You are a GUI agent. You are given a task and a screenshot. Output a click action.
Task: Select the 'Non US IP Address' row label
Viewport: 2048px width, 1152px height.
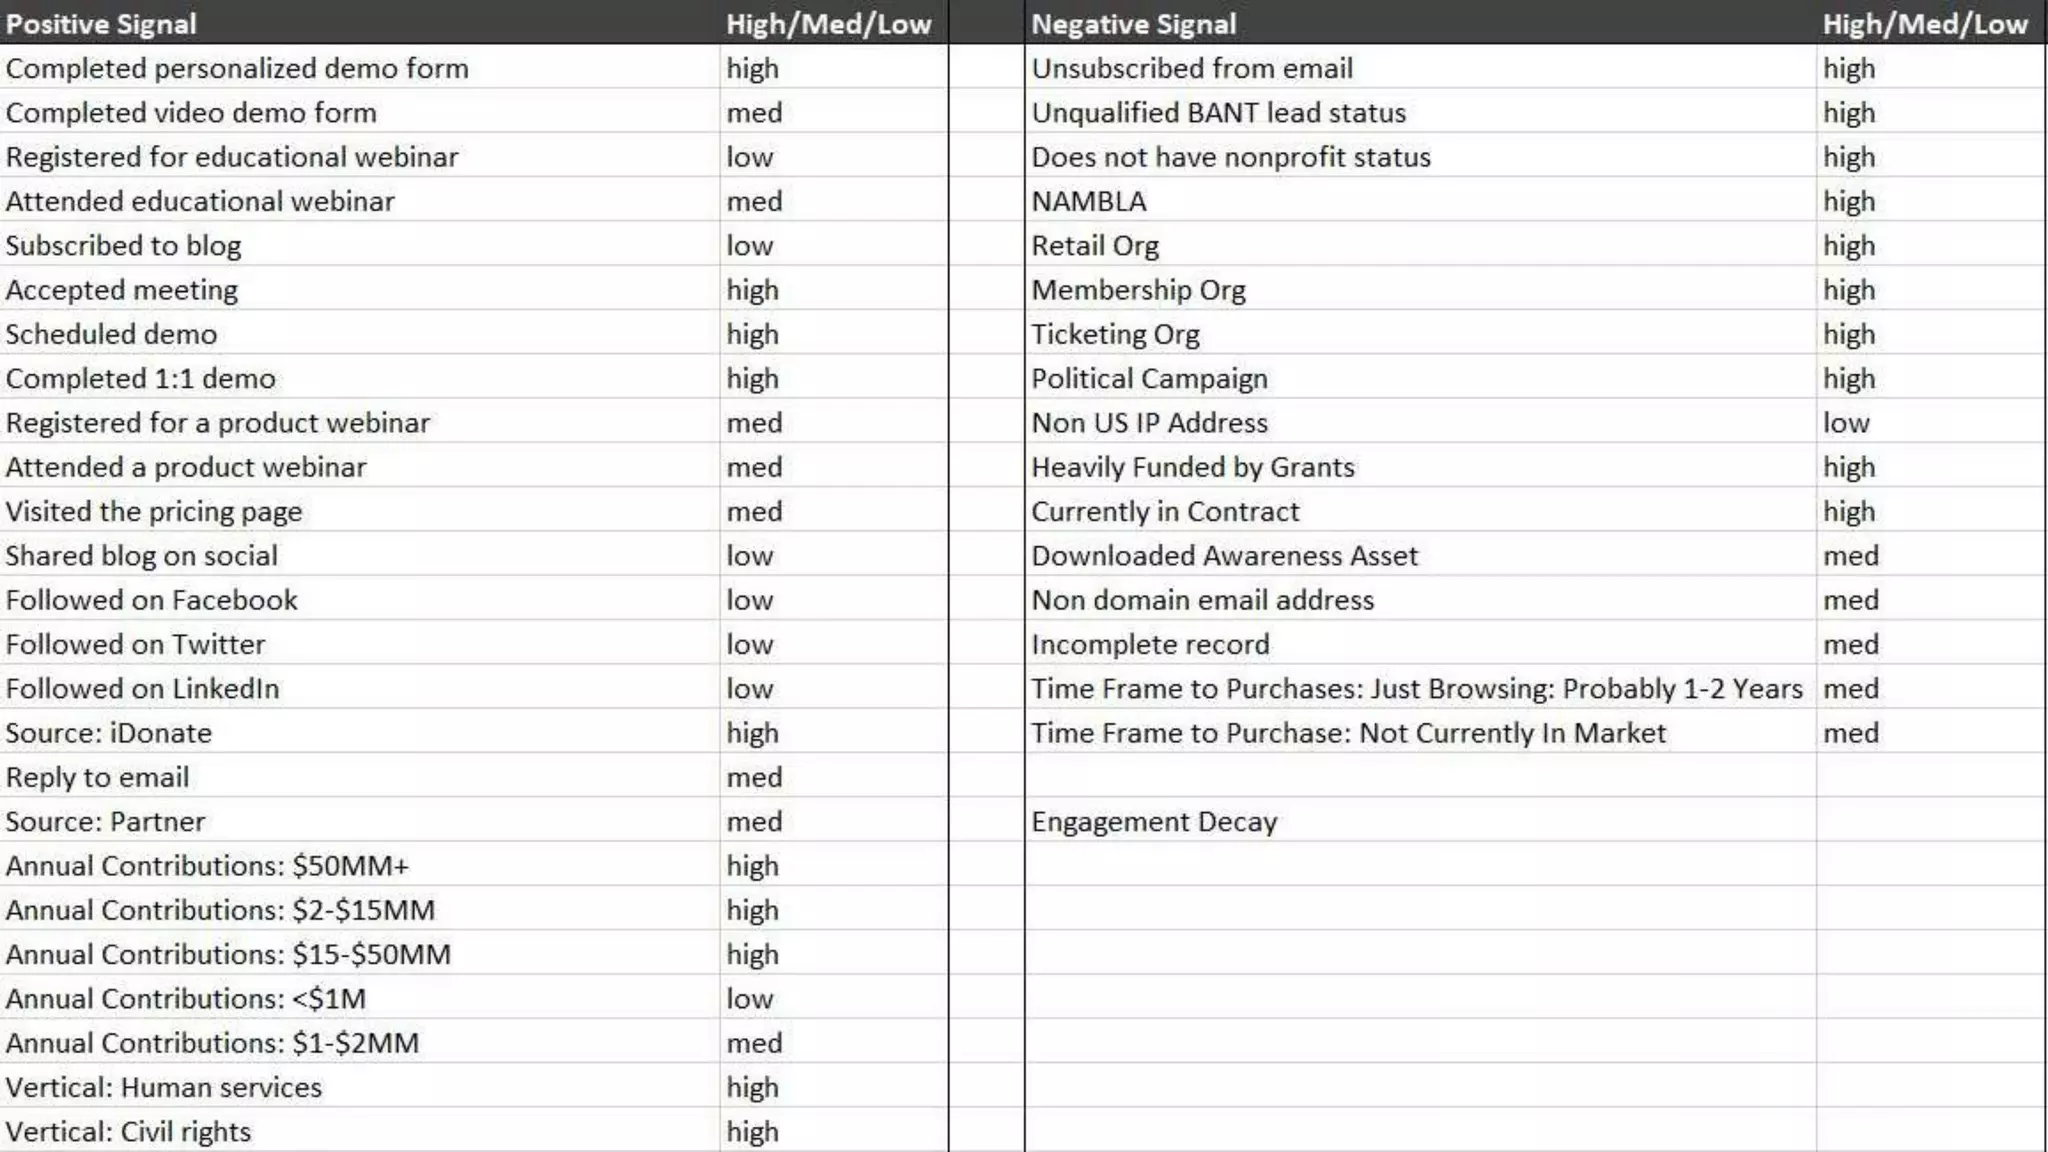click(x=1149, y=423)
